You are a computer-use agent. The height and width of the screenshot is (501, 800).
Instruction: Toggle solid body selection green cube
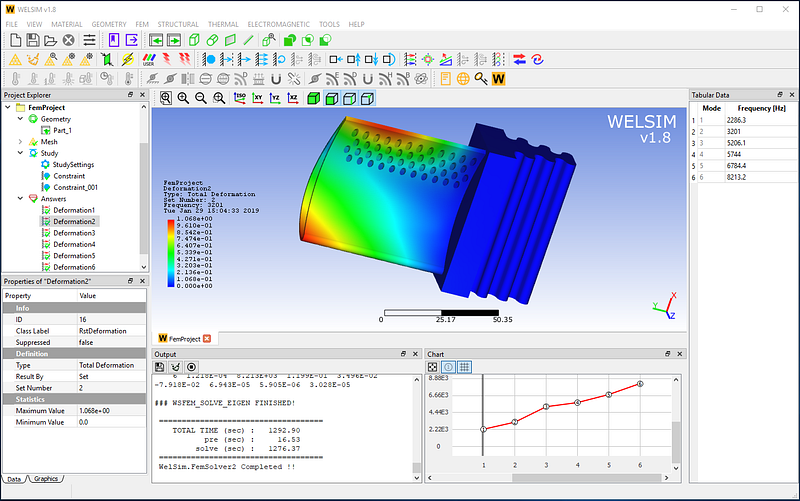[314, 98]
